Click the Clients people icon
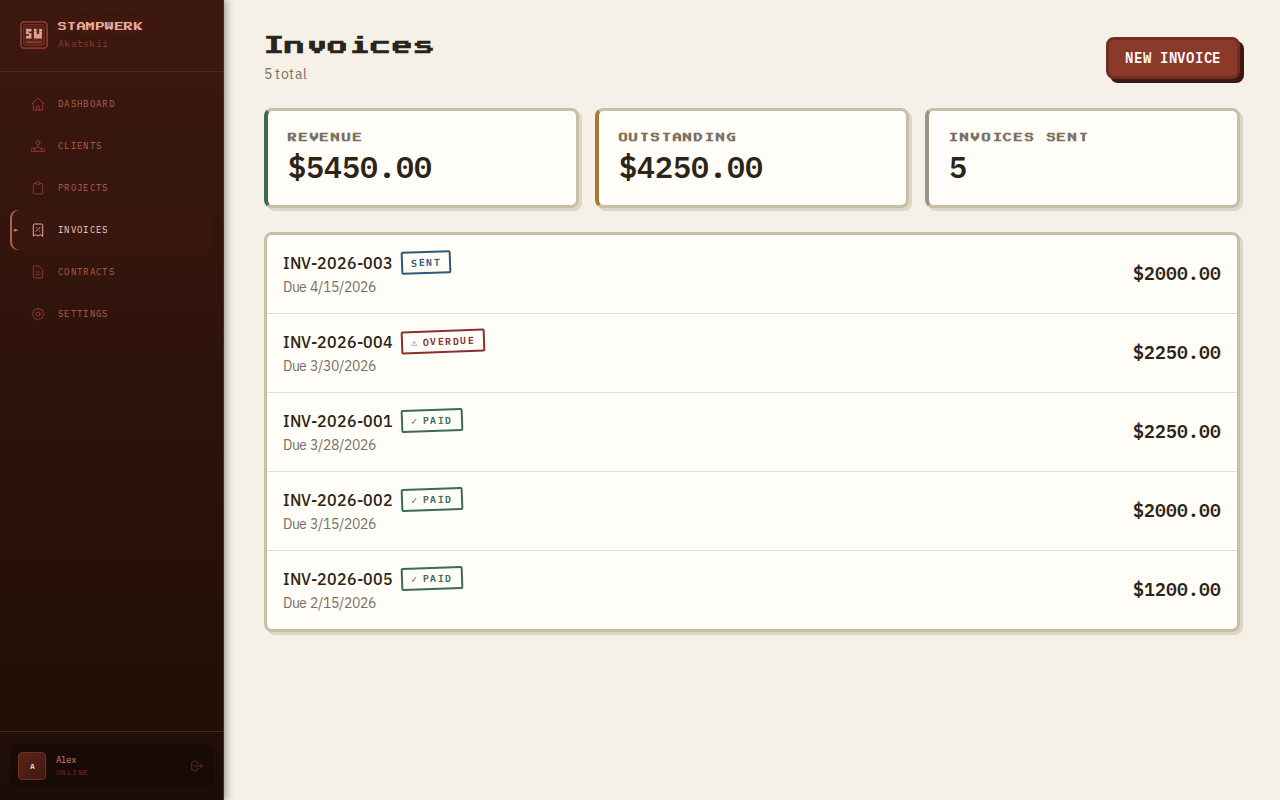Image resolution: width=1280 pixels, height=800 pixels. coord(38,146)
